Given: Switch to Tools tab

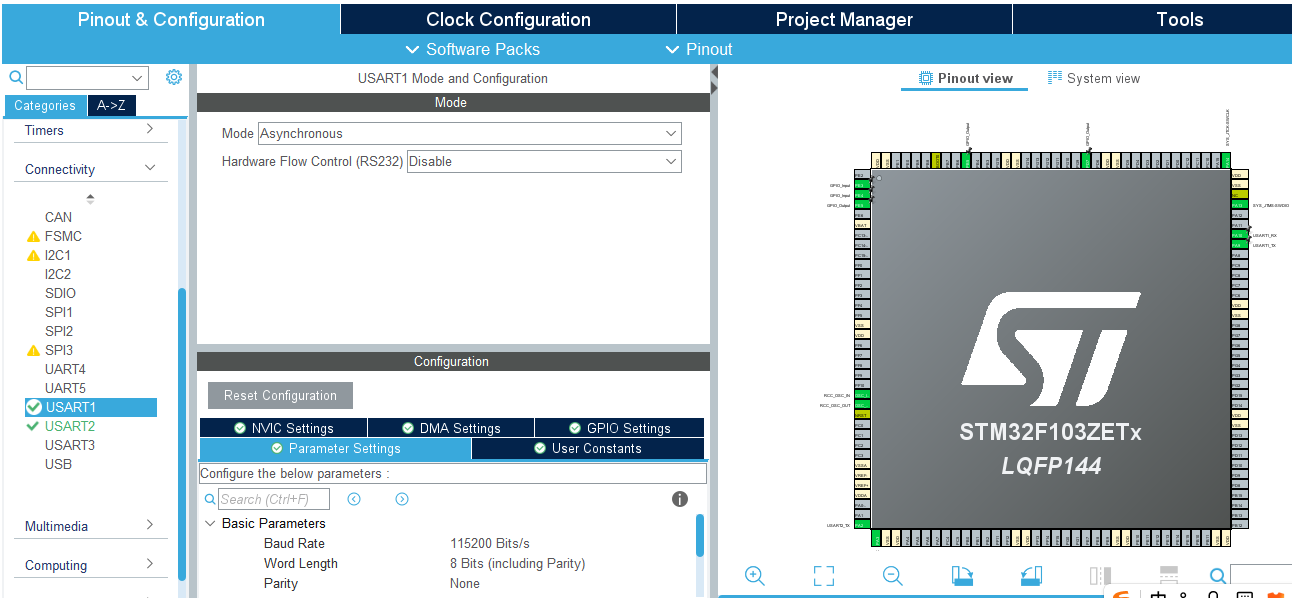Looking at the screenshot, I should coord(1180,19).
